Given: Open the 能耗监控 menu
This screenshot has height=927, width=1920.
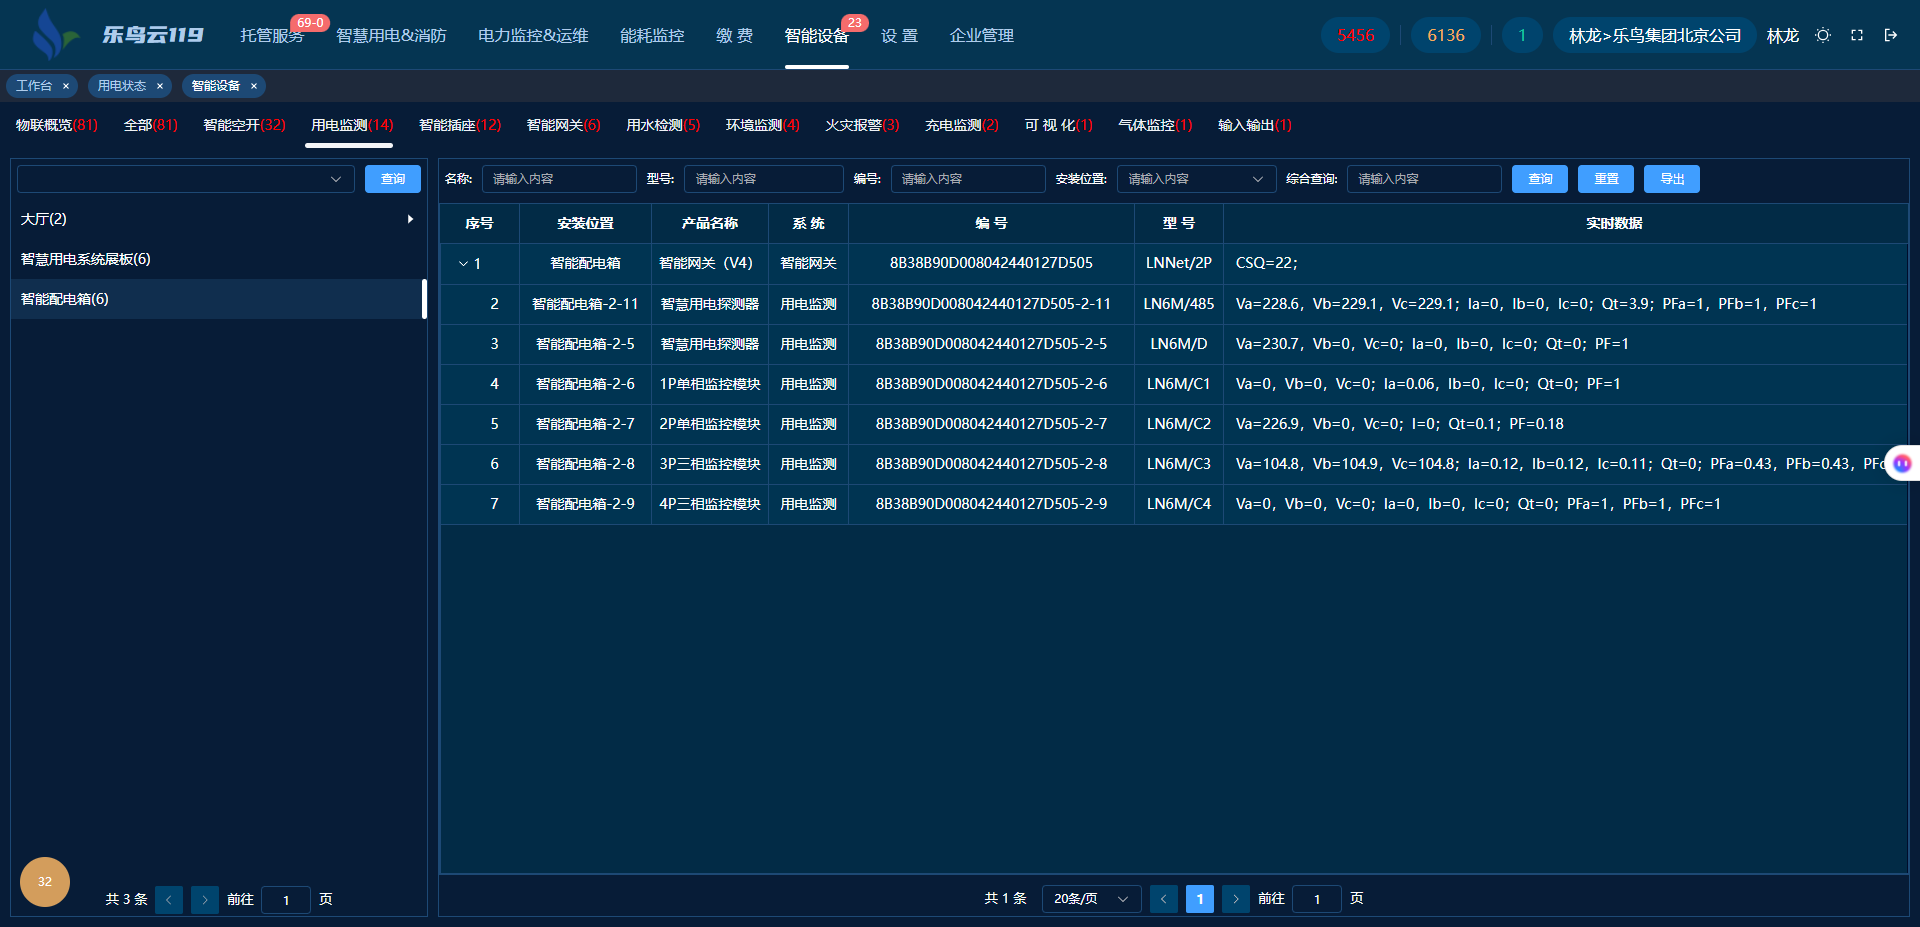Looking at the screenshot, I should point(652,35).
